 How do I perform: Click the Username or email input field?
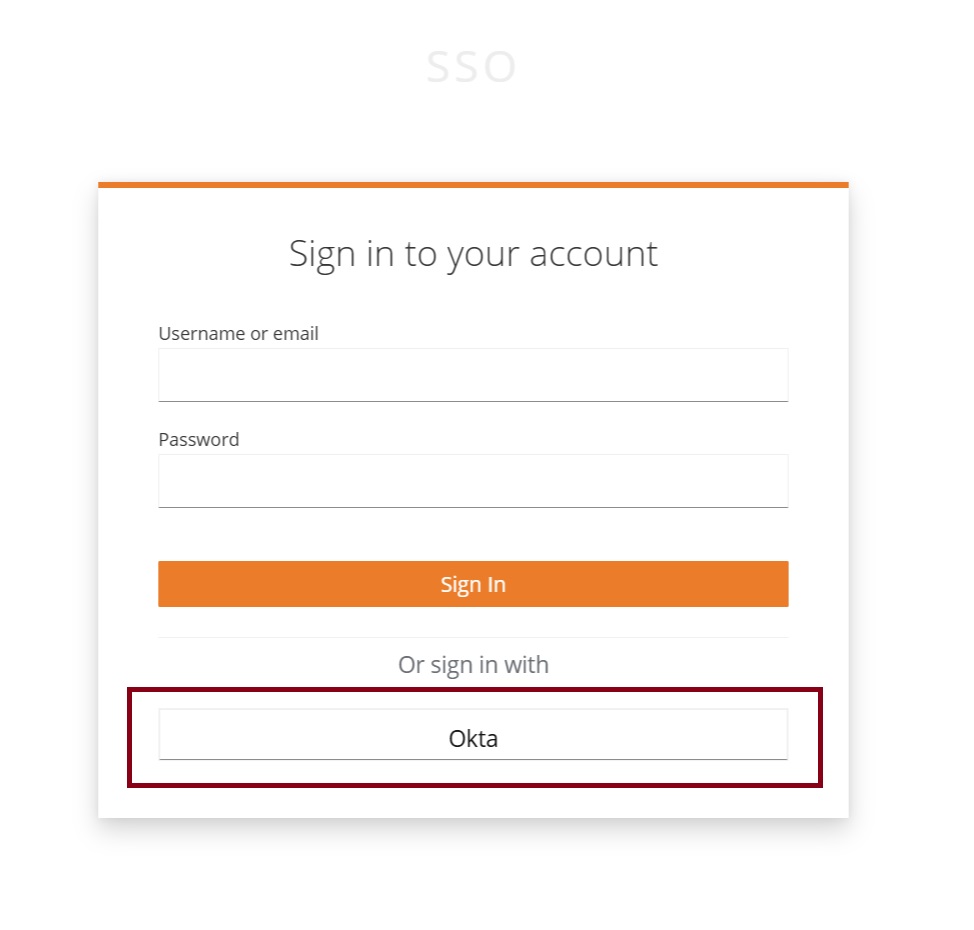[472, 375]
